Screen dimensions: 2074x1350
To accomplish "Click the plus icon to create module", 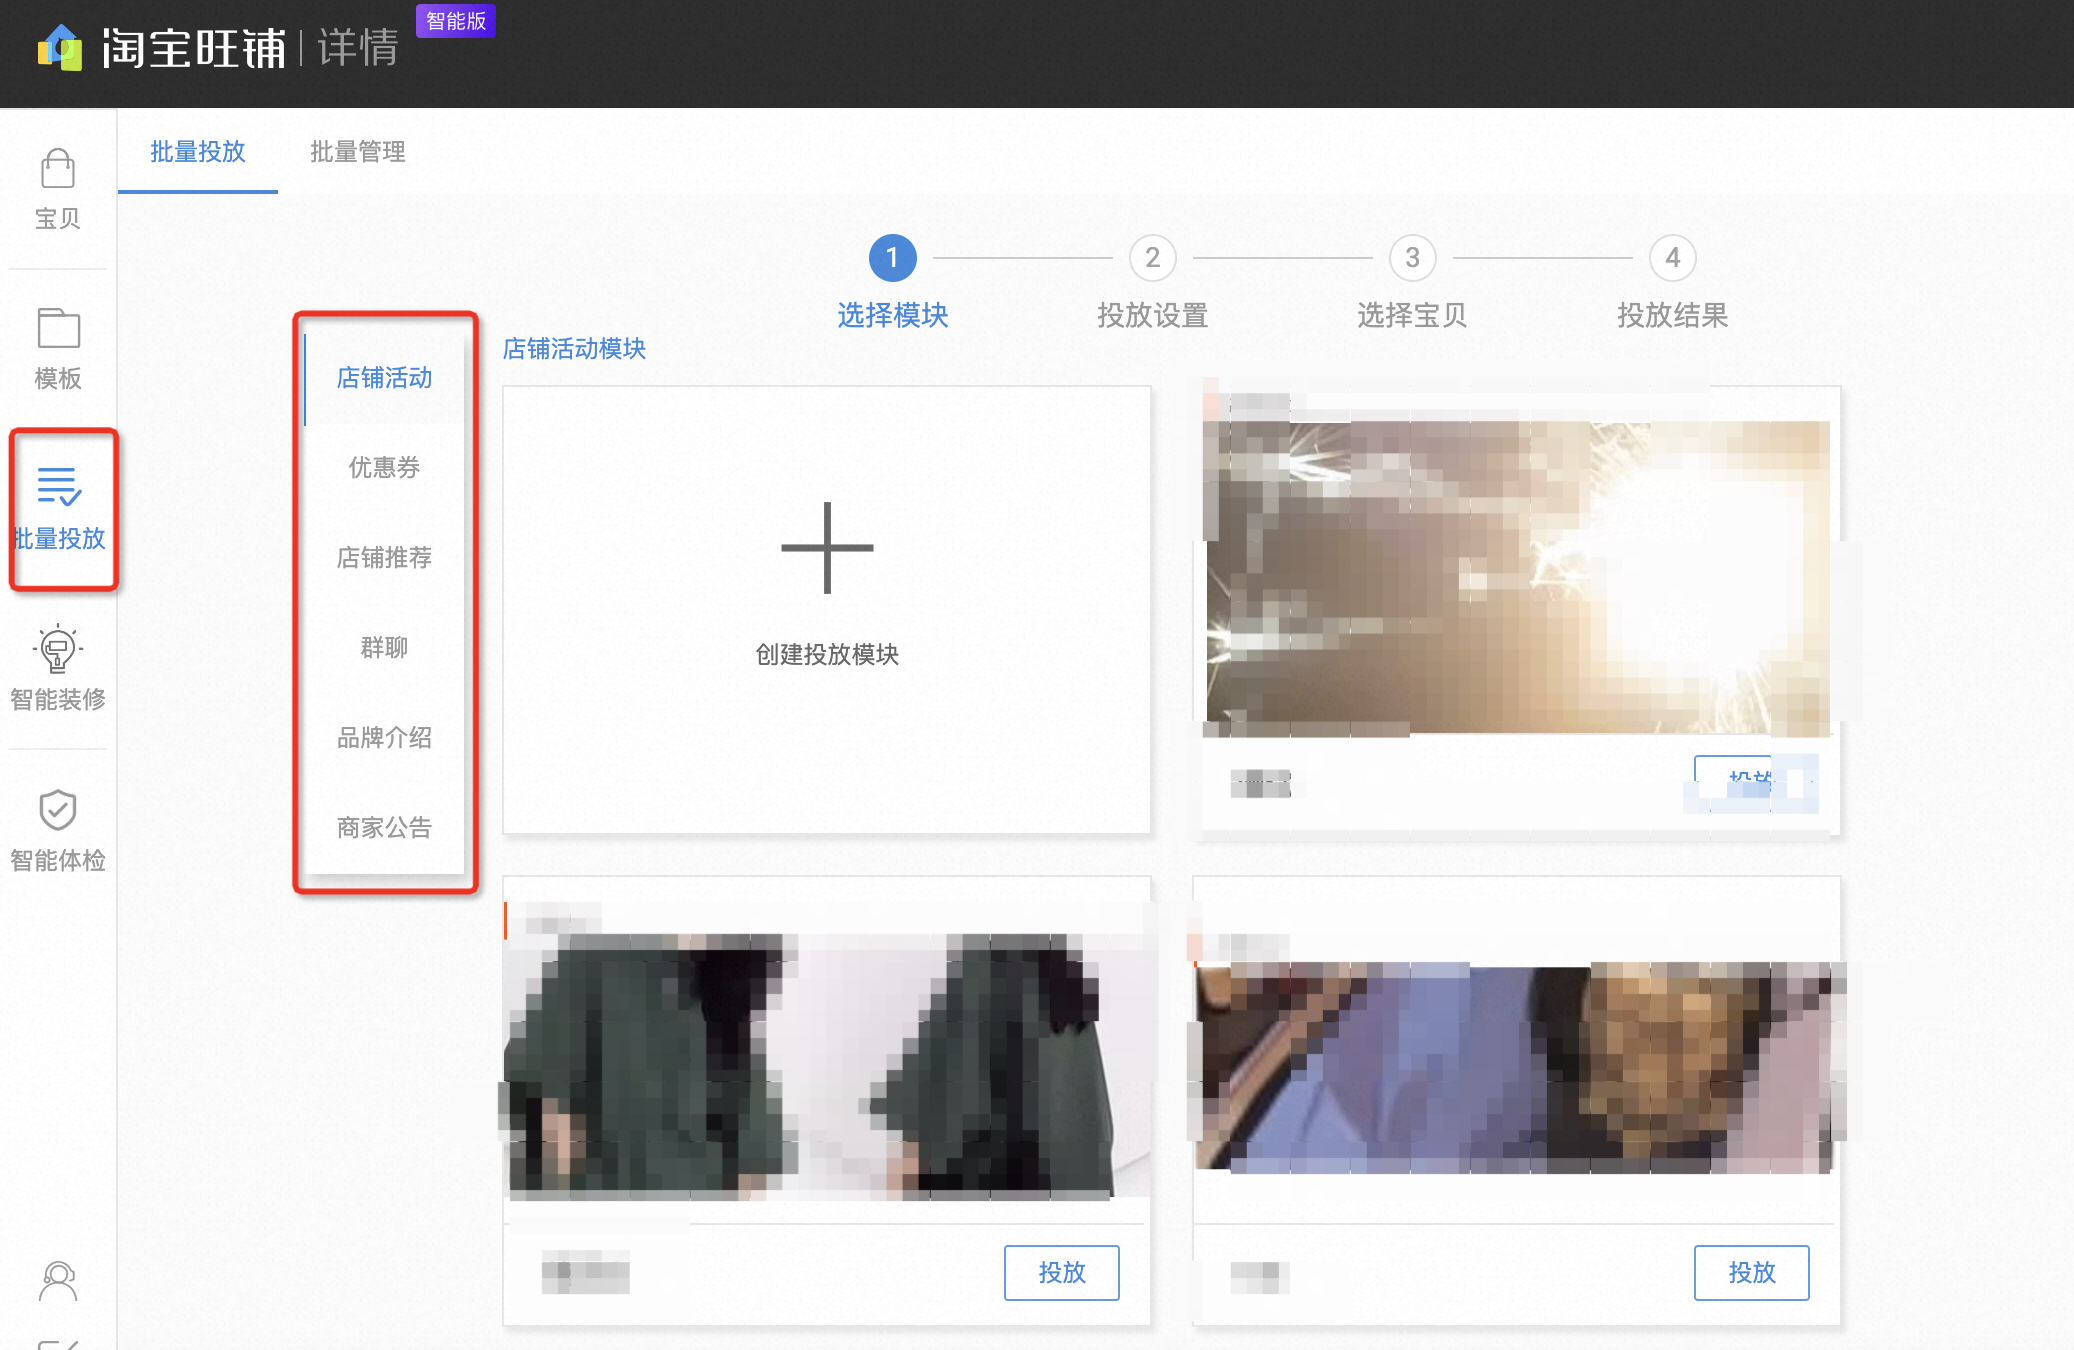I will [x=827, y=548].
